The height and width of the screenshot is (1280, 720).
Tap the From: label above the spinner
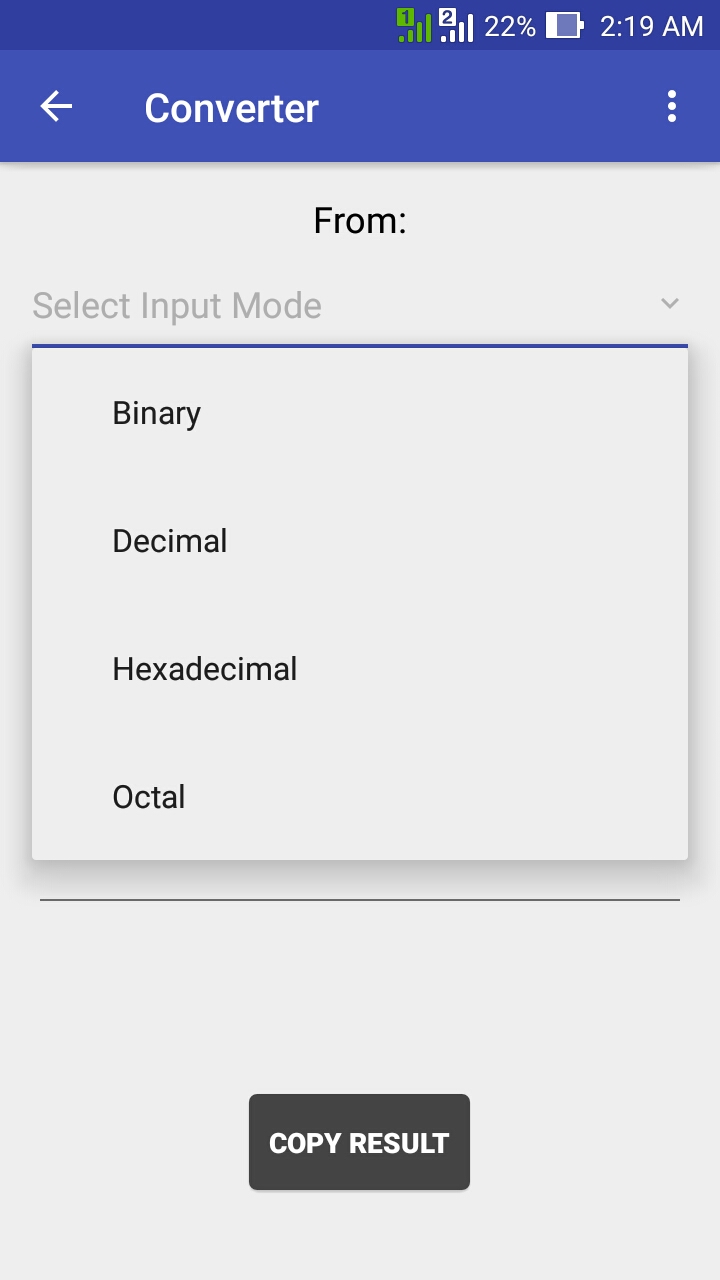pos(359,220)
